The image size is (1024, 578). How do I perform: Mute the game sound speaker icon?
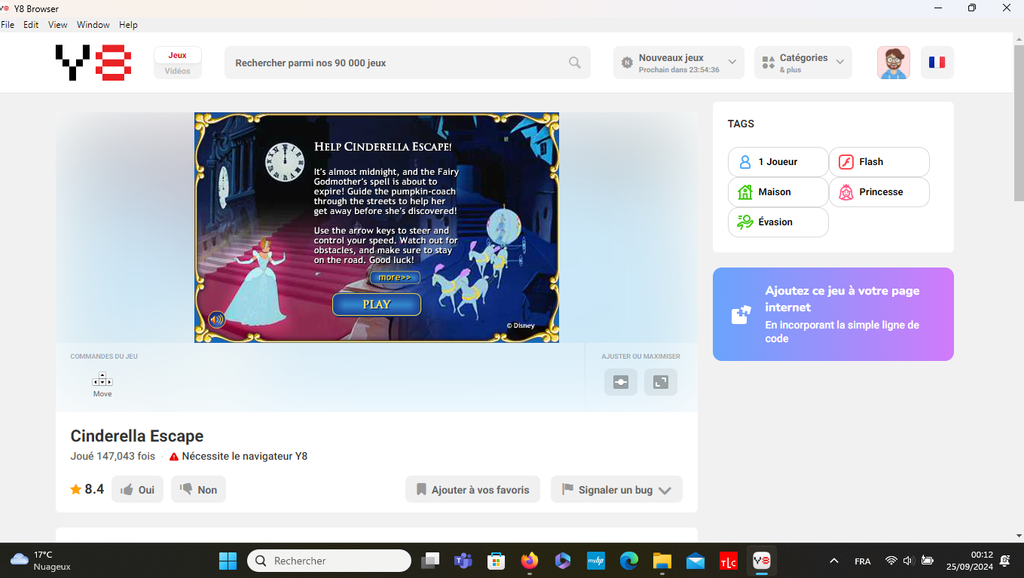[x=216, y=320]
